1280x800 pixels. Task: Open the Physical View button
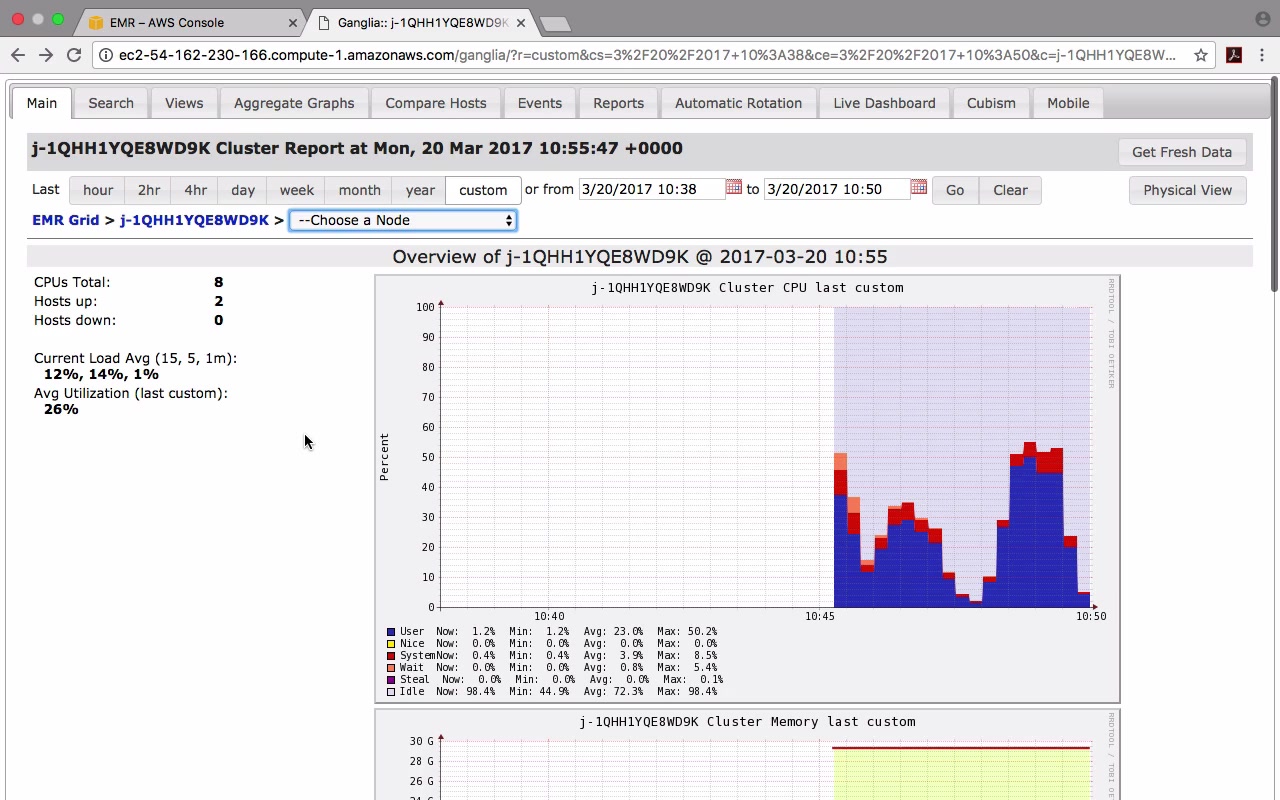(1188, 190)
